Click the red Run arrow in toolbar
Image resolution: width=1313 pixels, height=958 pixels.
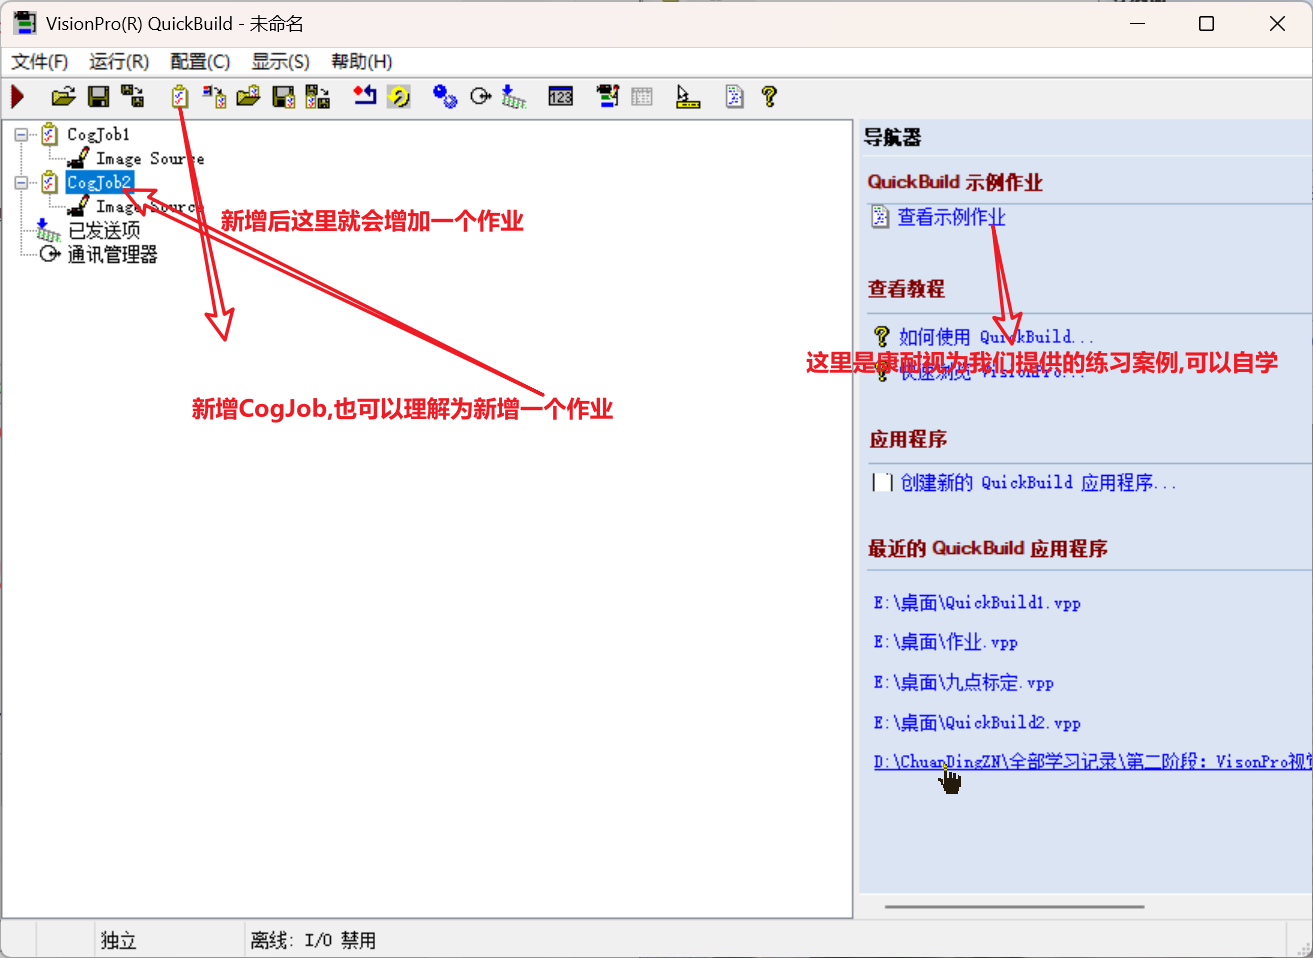pyautogui.click(x=17, y=97)
